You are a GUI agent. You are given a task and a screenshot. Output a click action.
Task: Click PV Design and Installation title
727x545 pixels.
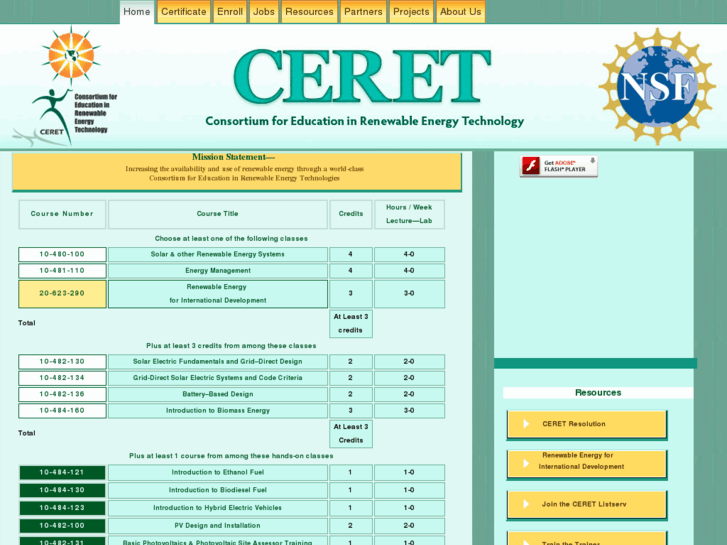click(x=217, y=526)
